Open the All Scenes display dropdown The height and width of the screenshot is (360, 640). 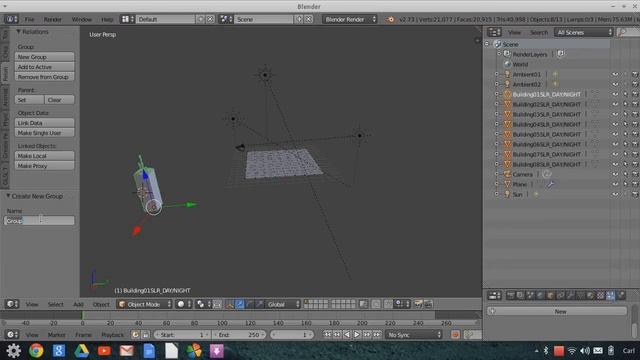(x=584, y=32)
